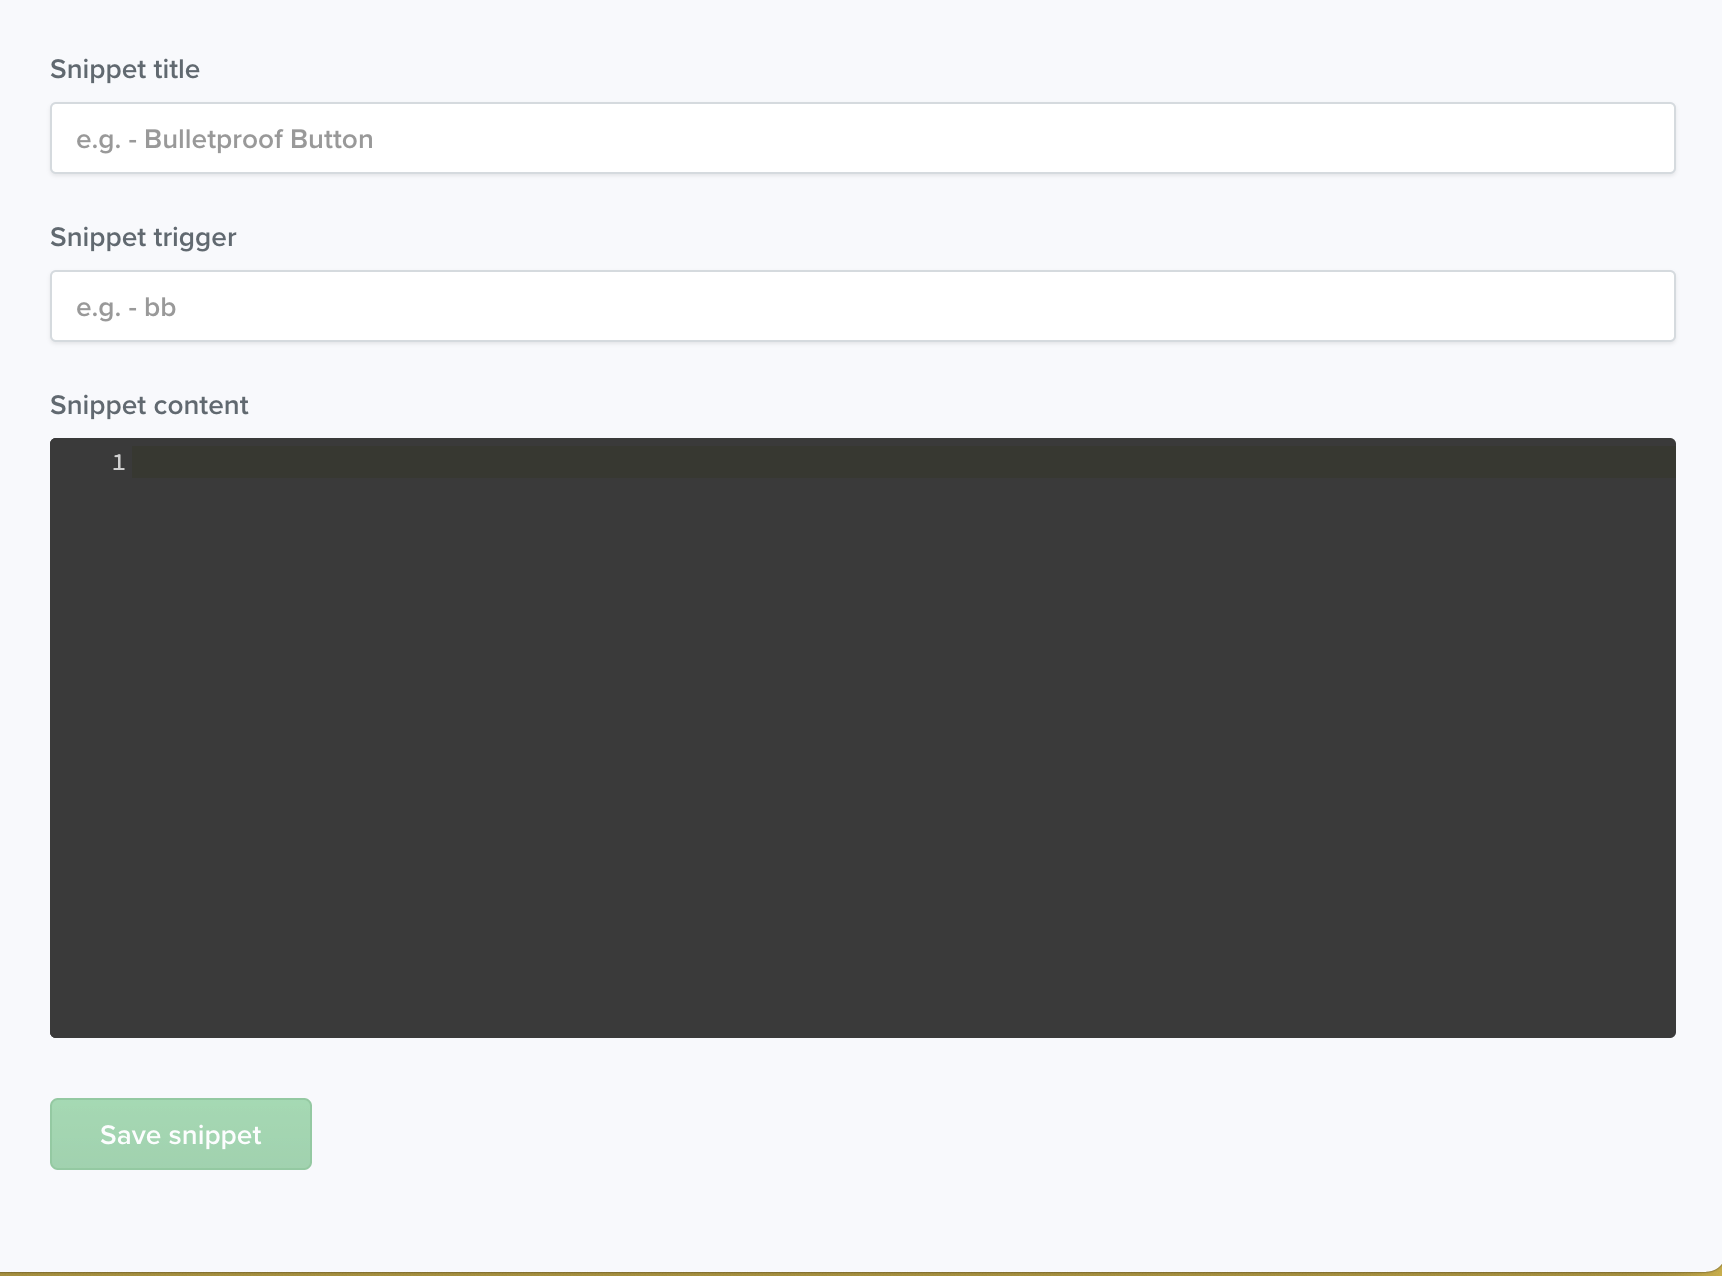This screenshot has width=1722, height=1276.
Task: Select line number 1 in editor gutter
Action: pyautogui.click(x=118, y=462)
